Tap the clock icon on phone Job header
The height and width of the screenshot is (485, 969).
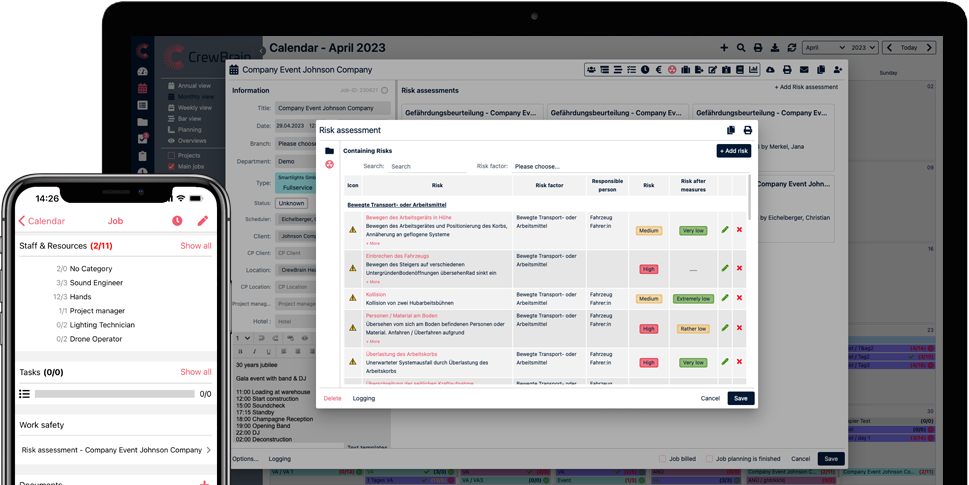click(x=177, y=221)
